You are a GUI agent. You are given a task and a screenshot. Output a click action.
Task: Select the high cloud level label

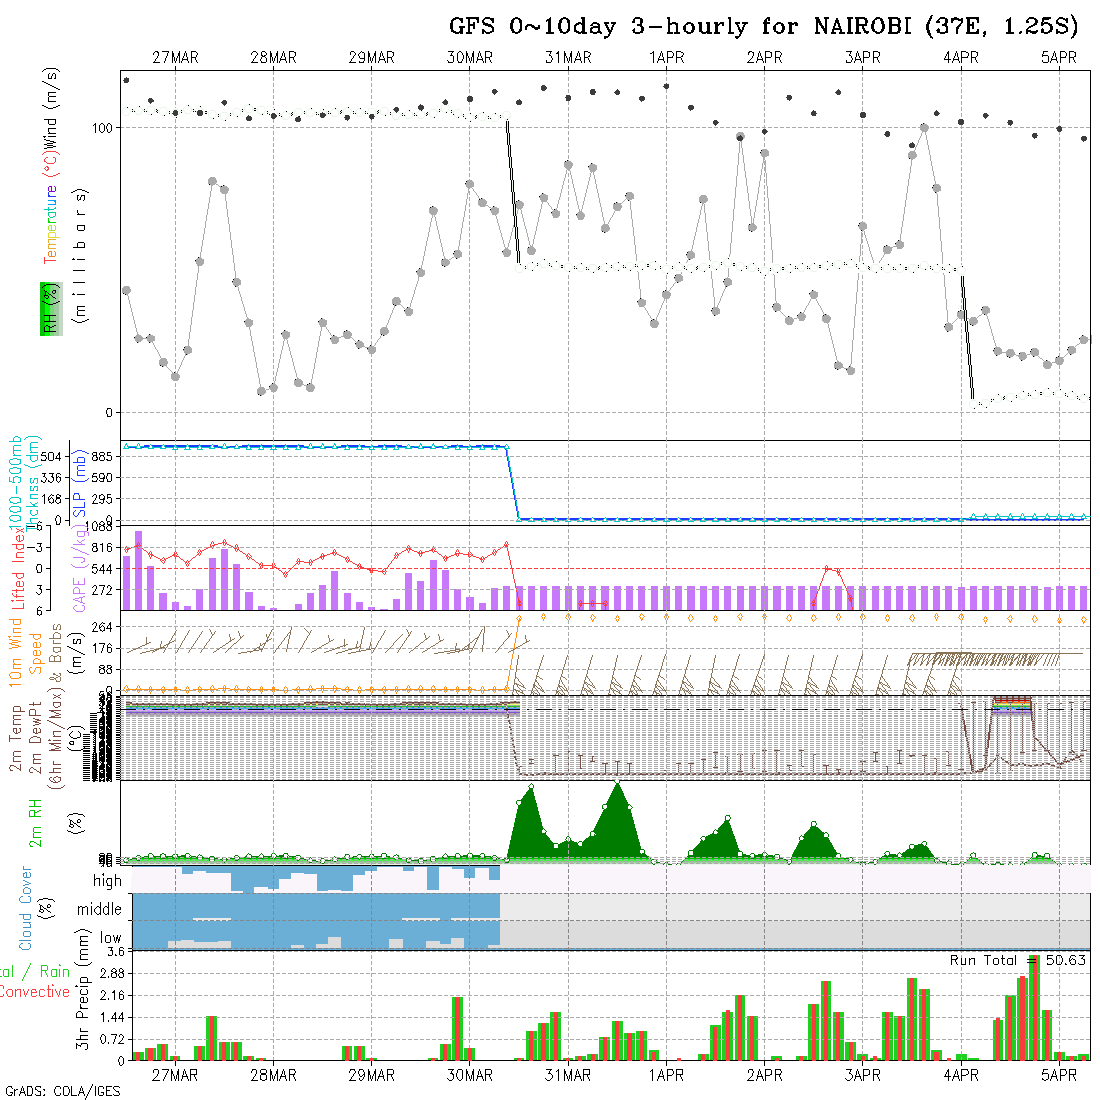point(107,881)
